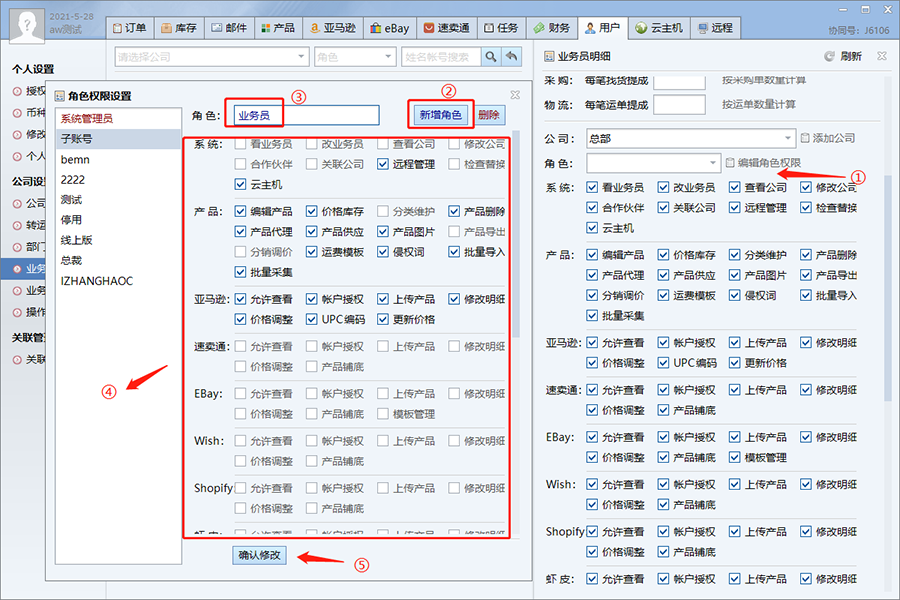Click the 转运 sidebar icon

coord(17,226)
